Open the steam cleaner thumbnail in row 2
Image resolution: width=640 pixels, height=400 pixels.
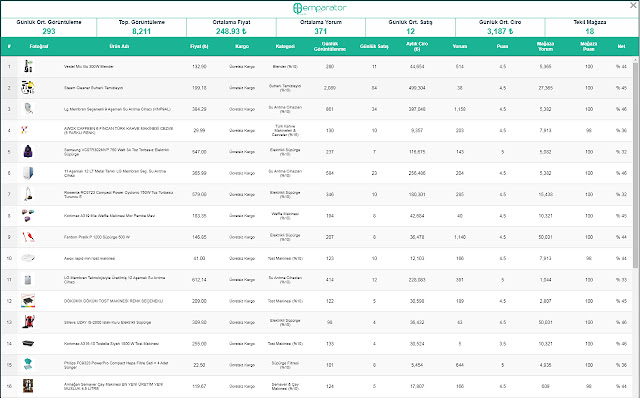click(x=28, y=87)
